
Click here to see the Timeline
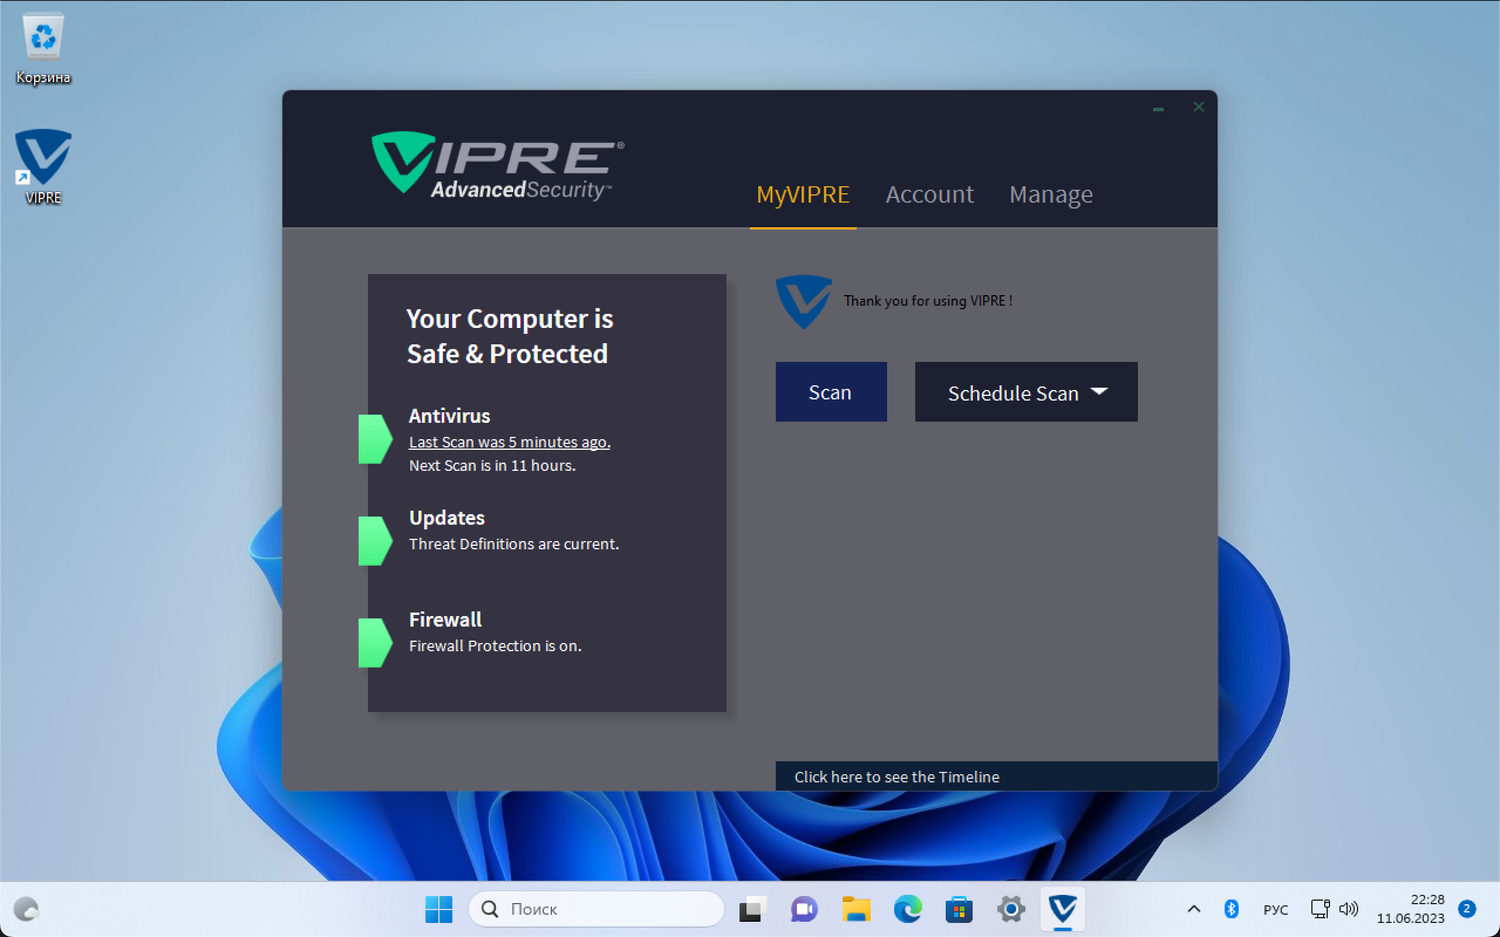pyautogui.click(x=996, y=776)
